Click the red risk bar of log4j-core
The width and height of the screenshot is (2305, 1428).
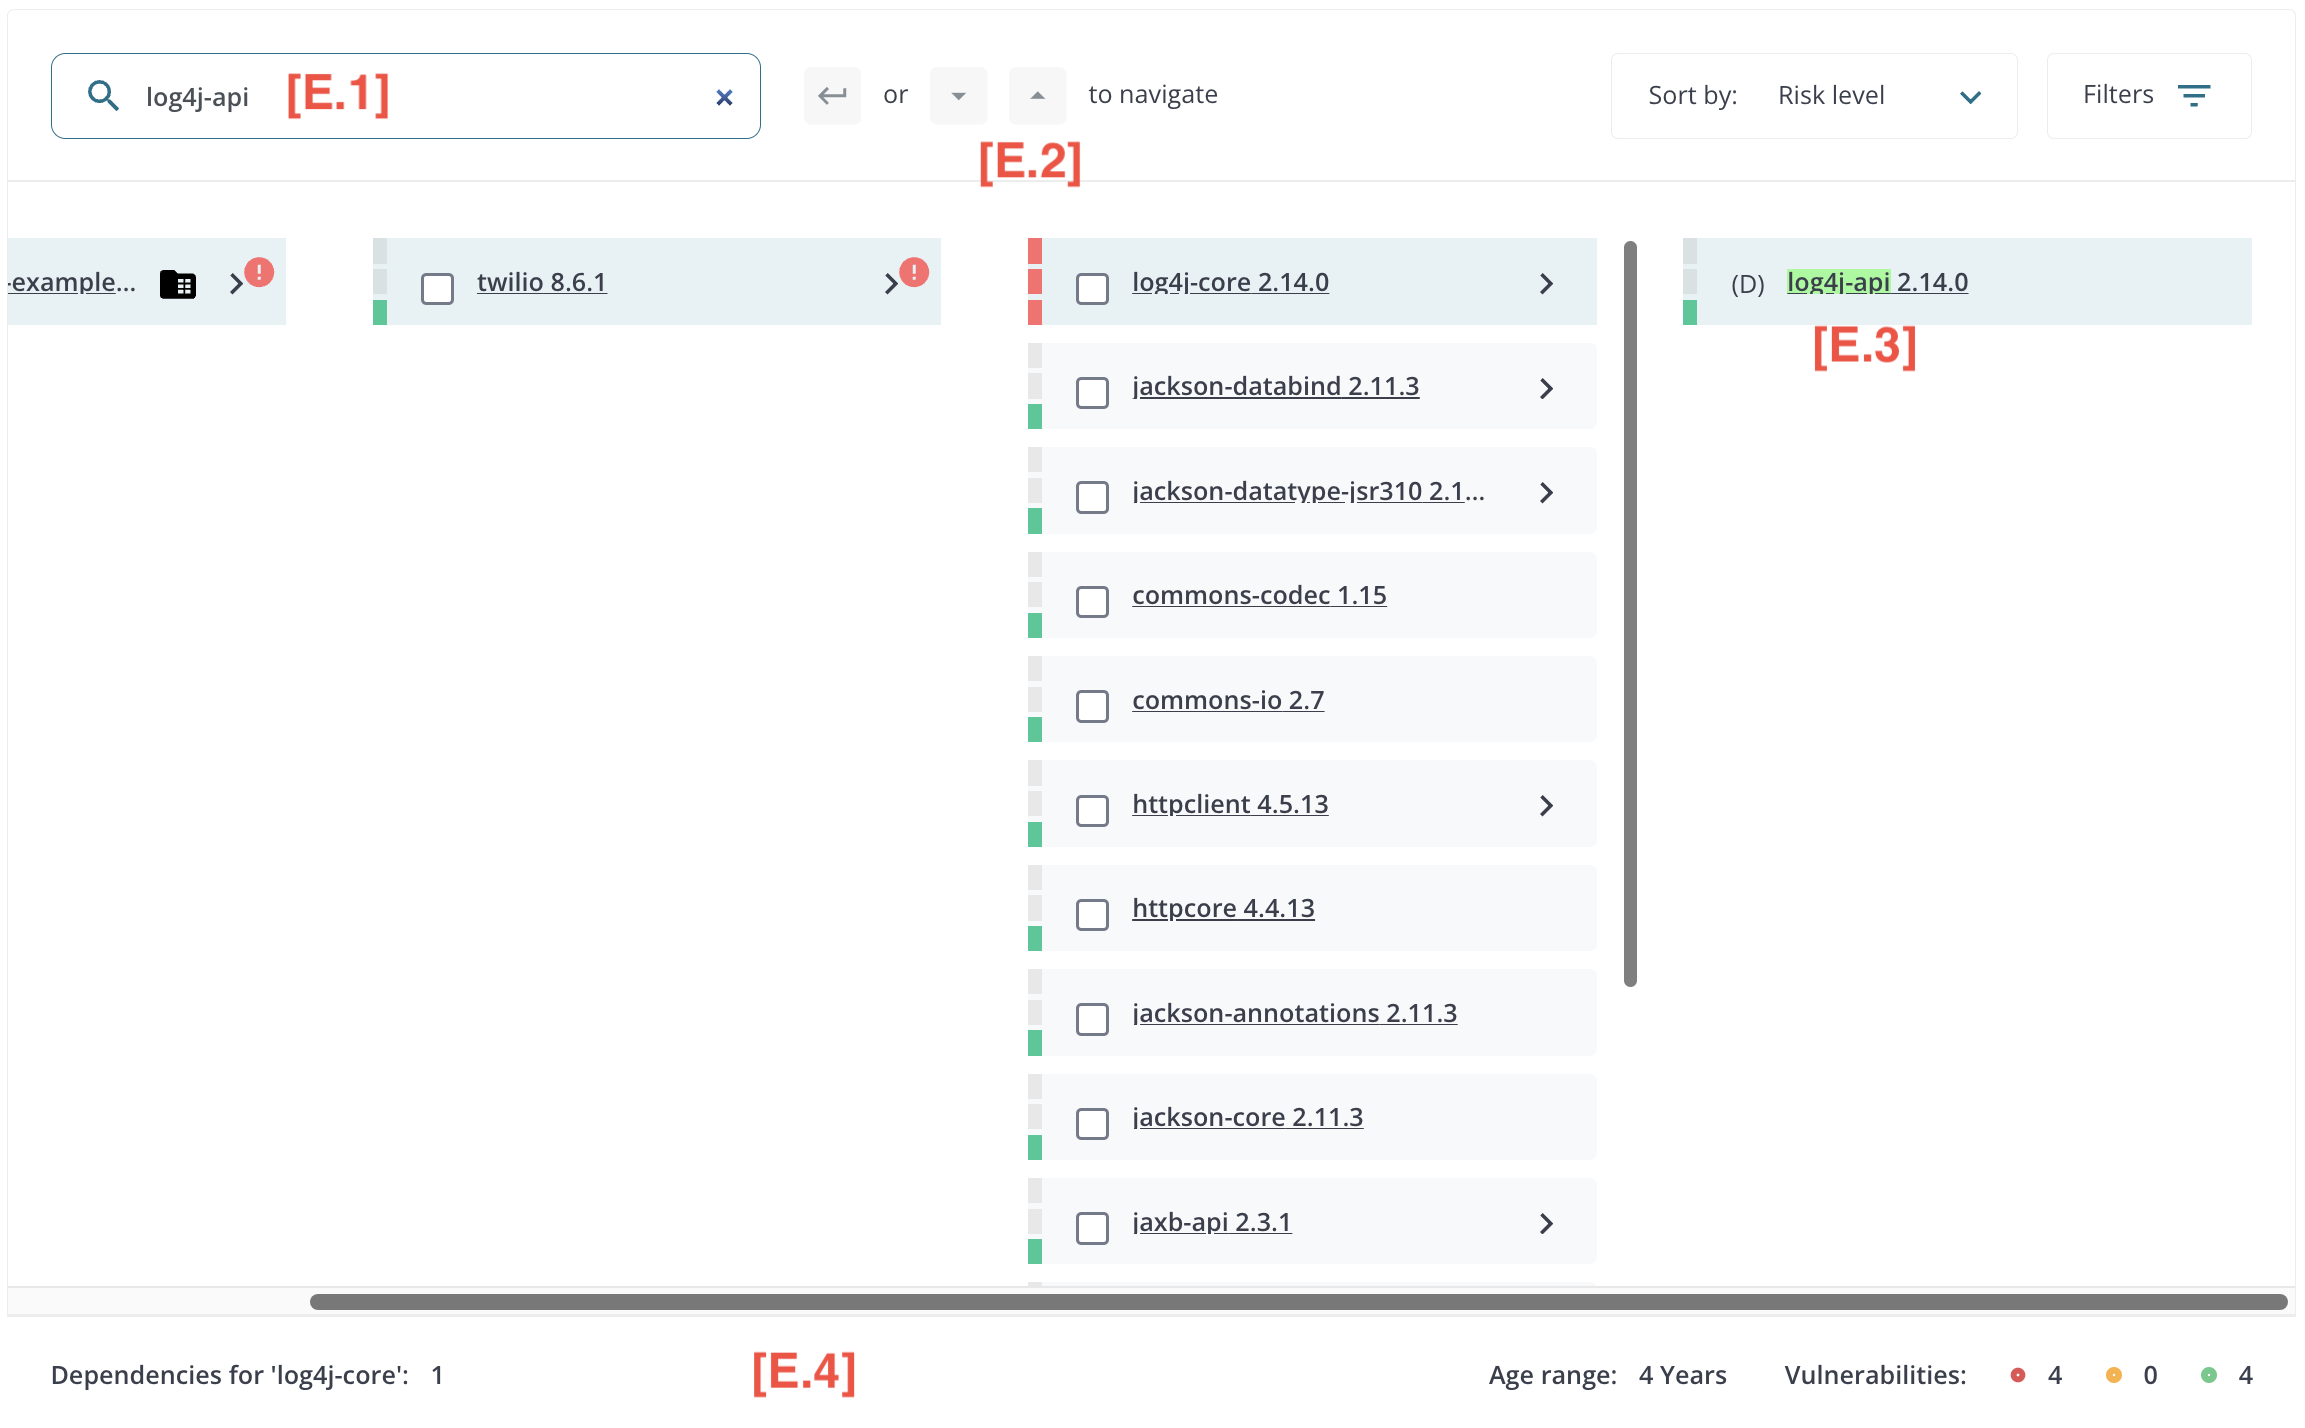pos(1035,282)
